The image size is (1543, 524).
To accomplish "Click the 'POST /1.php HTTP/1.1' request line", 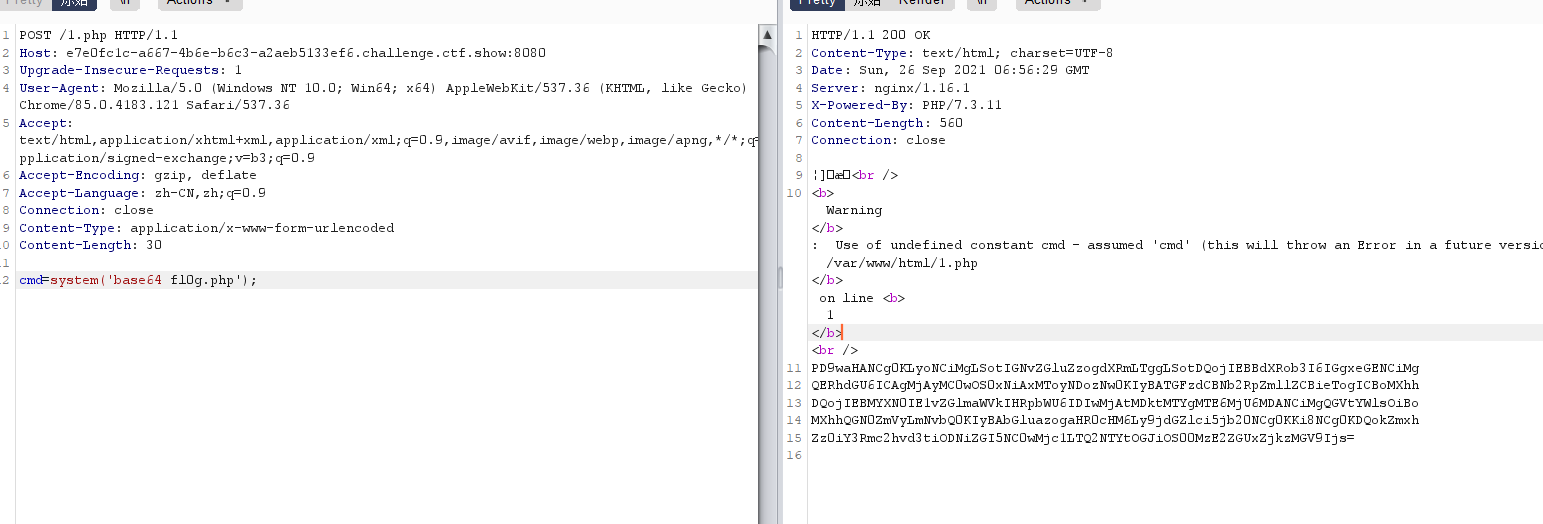I will pos(99,35).
